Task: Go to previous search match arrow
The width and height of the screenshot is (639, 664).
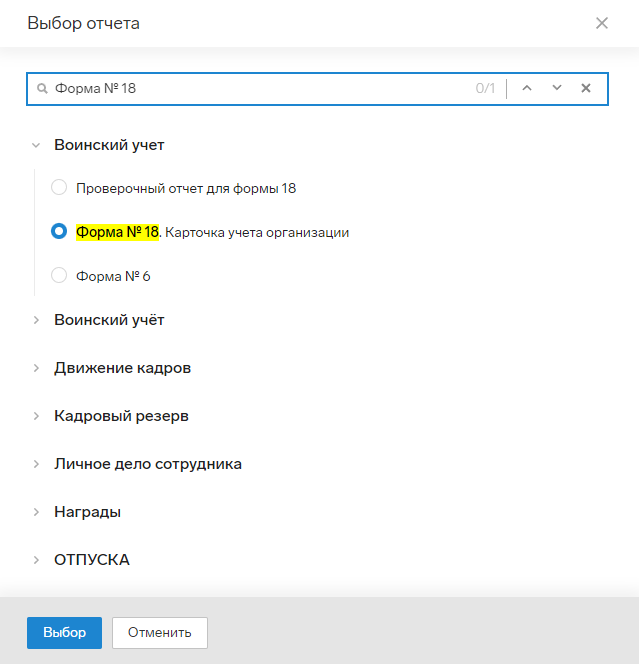Action: coord(527,88)
